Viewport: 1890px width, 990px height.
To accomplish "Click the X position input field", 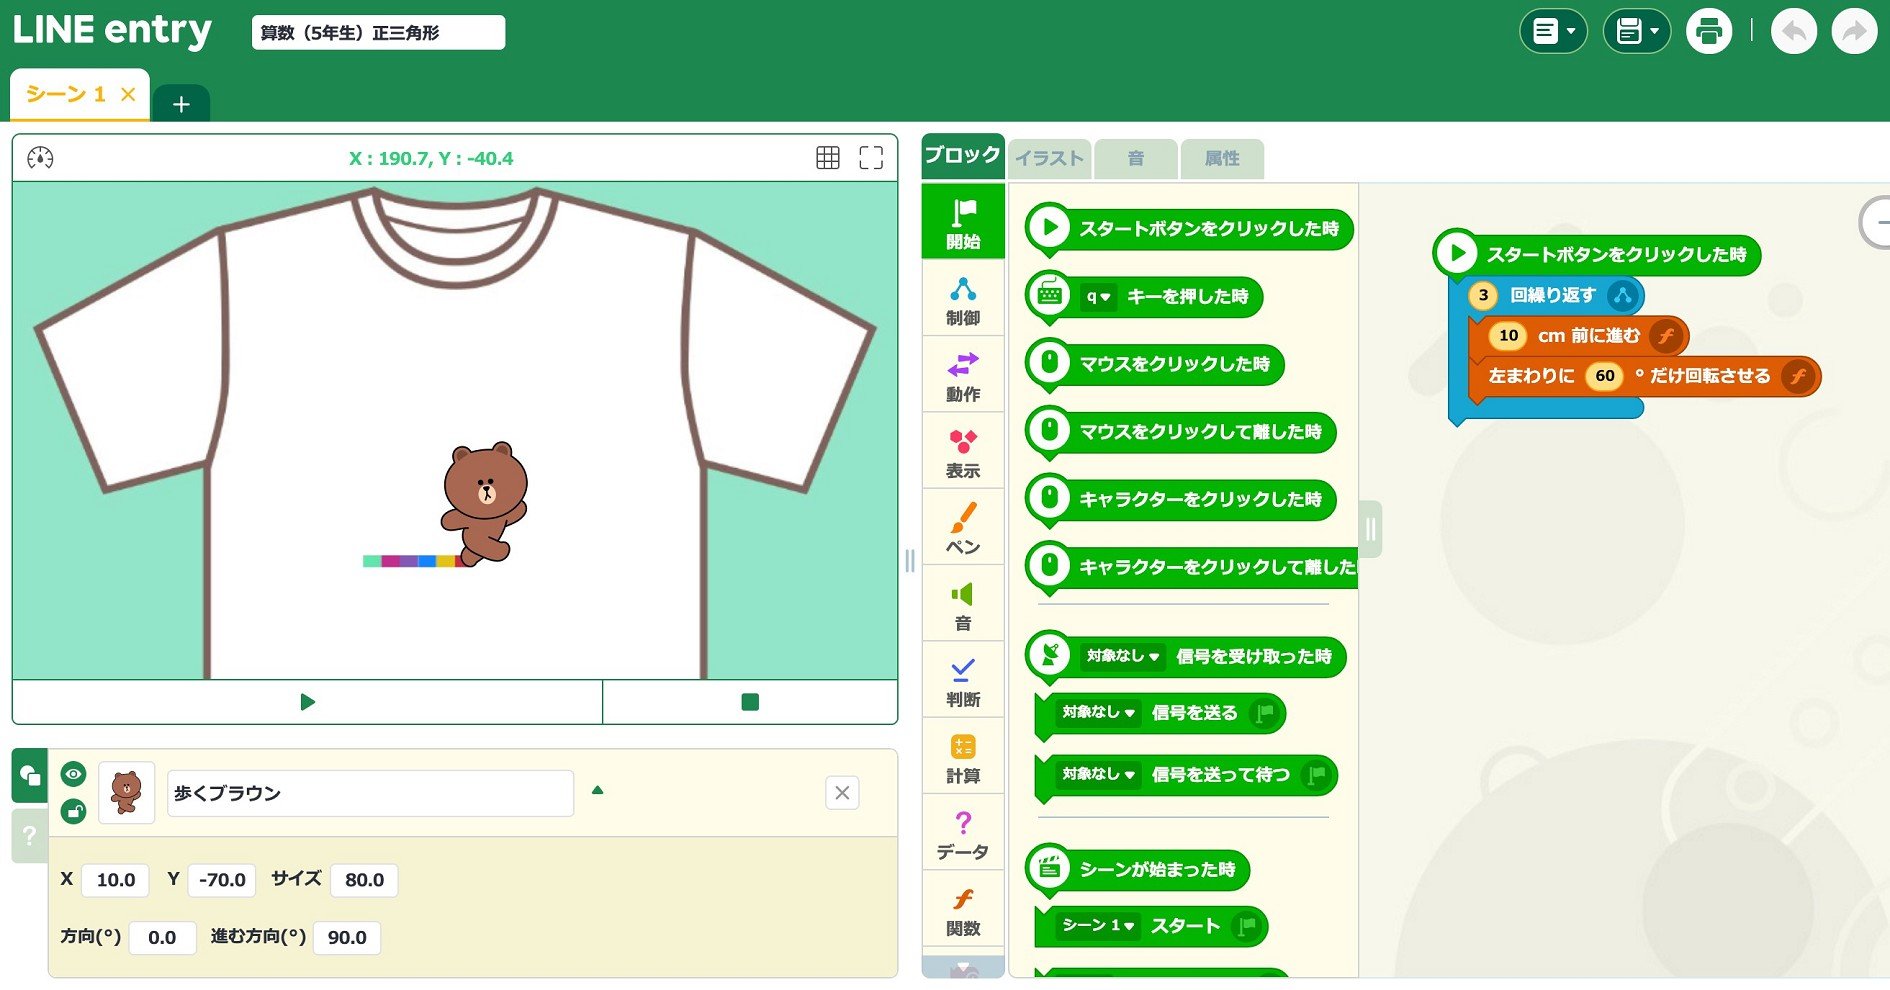I will click(x=116, y=880).
